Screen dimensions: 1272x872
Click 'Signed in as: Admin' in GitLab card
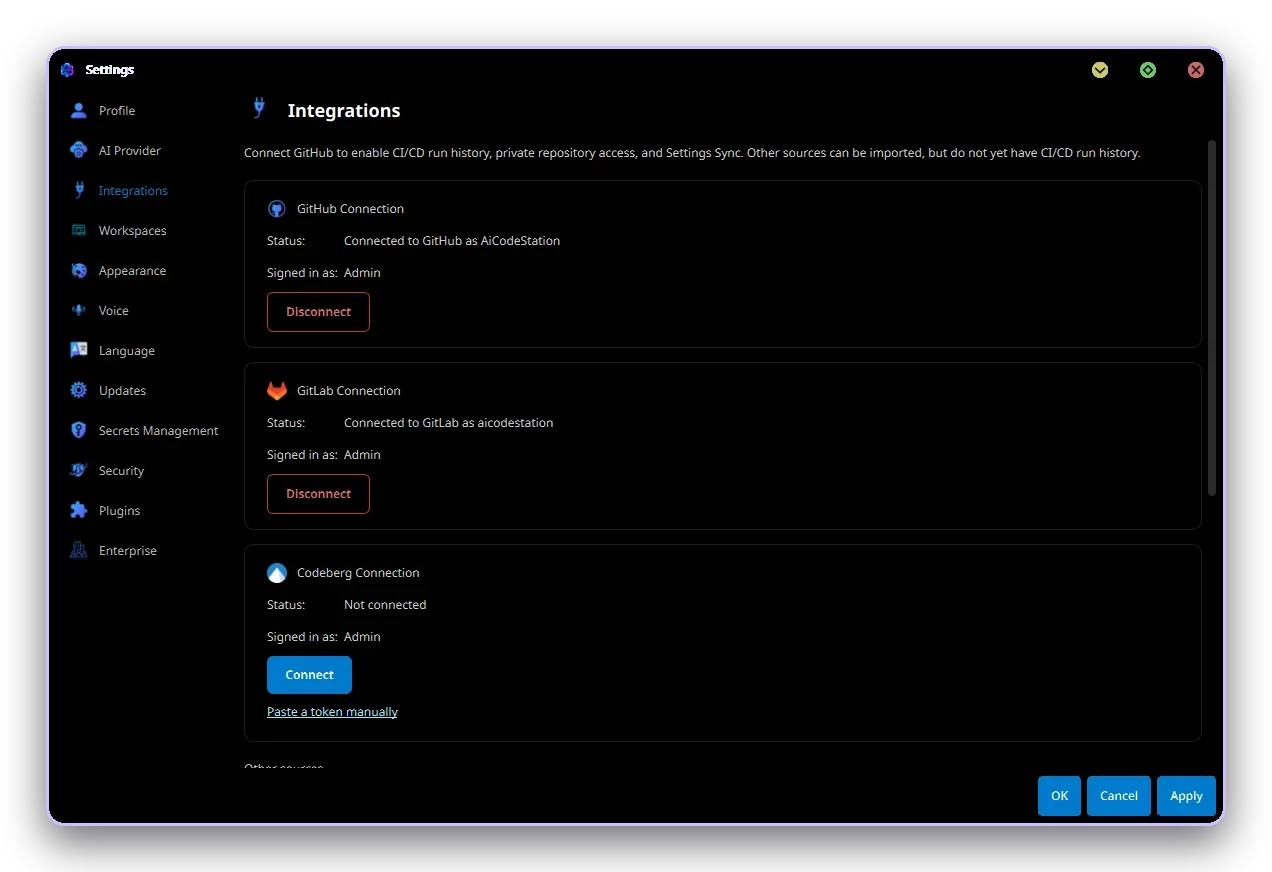(324, 455)
